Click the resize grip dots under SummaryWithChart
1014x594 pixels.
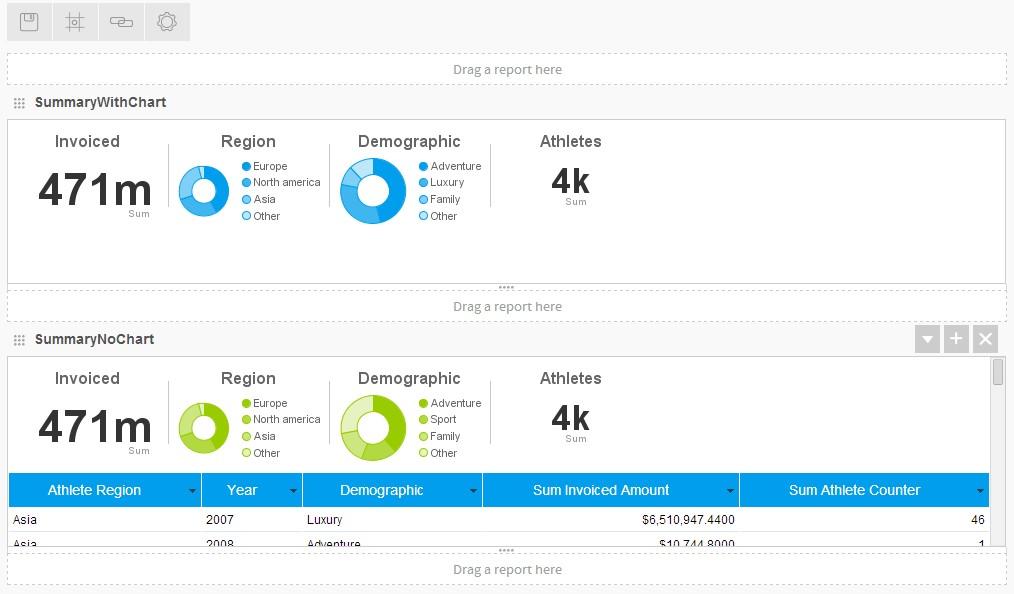(506, 287)
